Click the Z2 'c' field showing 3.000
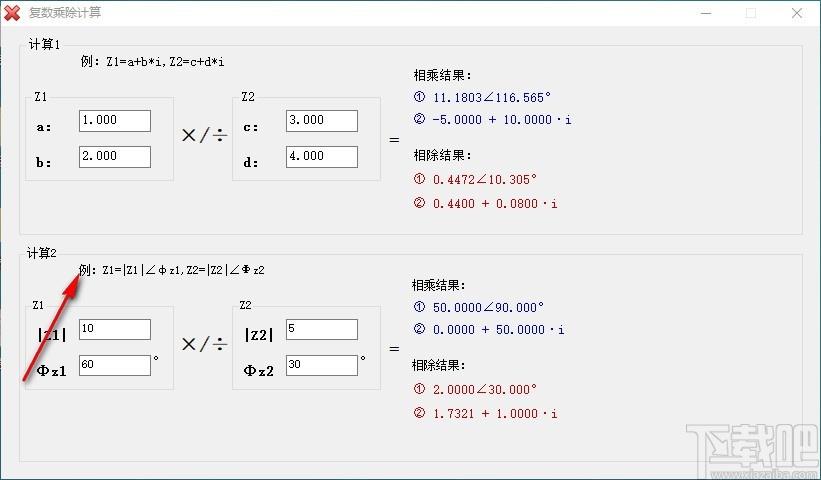This screenshot has height=480, width=821. pos(322,121)
